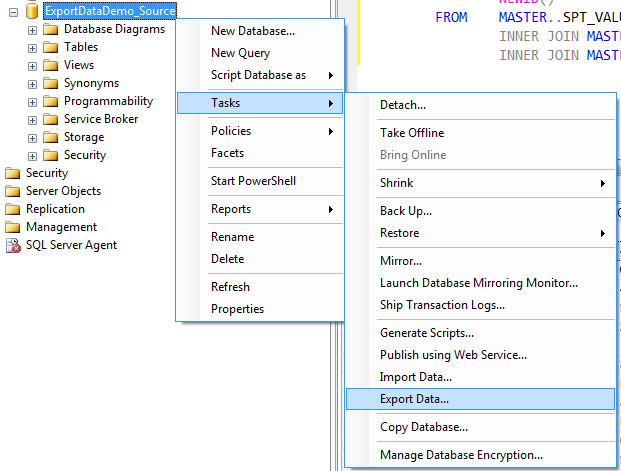Viewport: 621px width, 471px height.
Task: Select Generate Scripts menu item
Action: click(x=427, y=333)
